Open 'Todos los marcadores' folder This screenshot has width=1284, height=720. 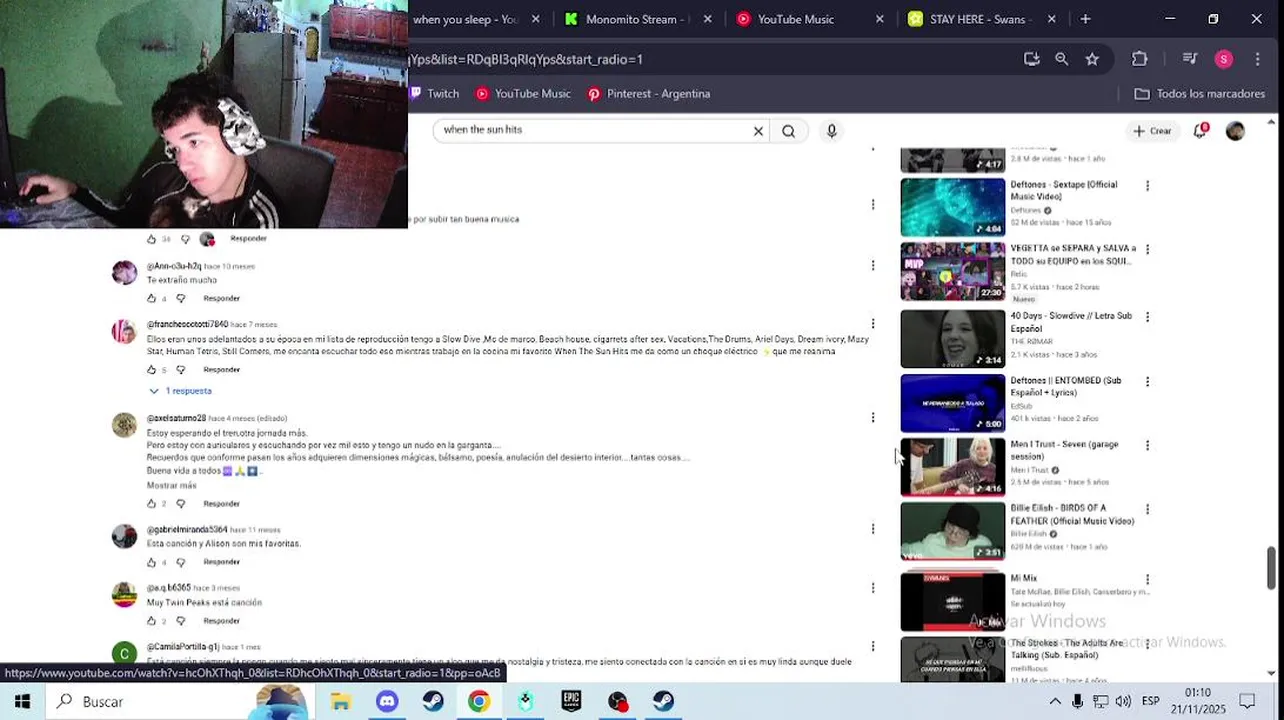point(1199,94)
